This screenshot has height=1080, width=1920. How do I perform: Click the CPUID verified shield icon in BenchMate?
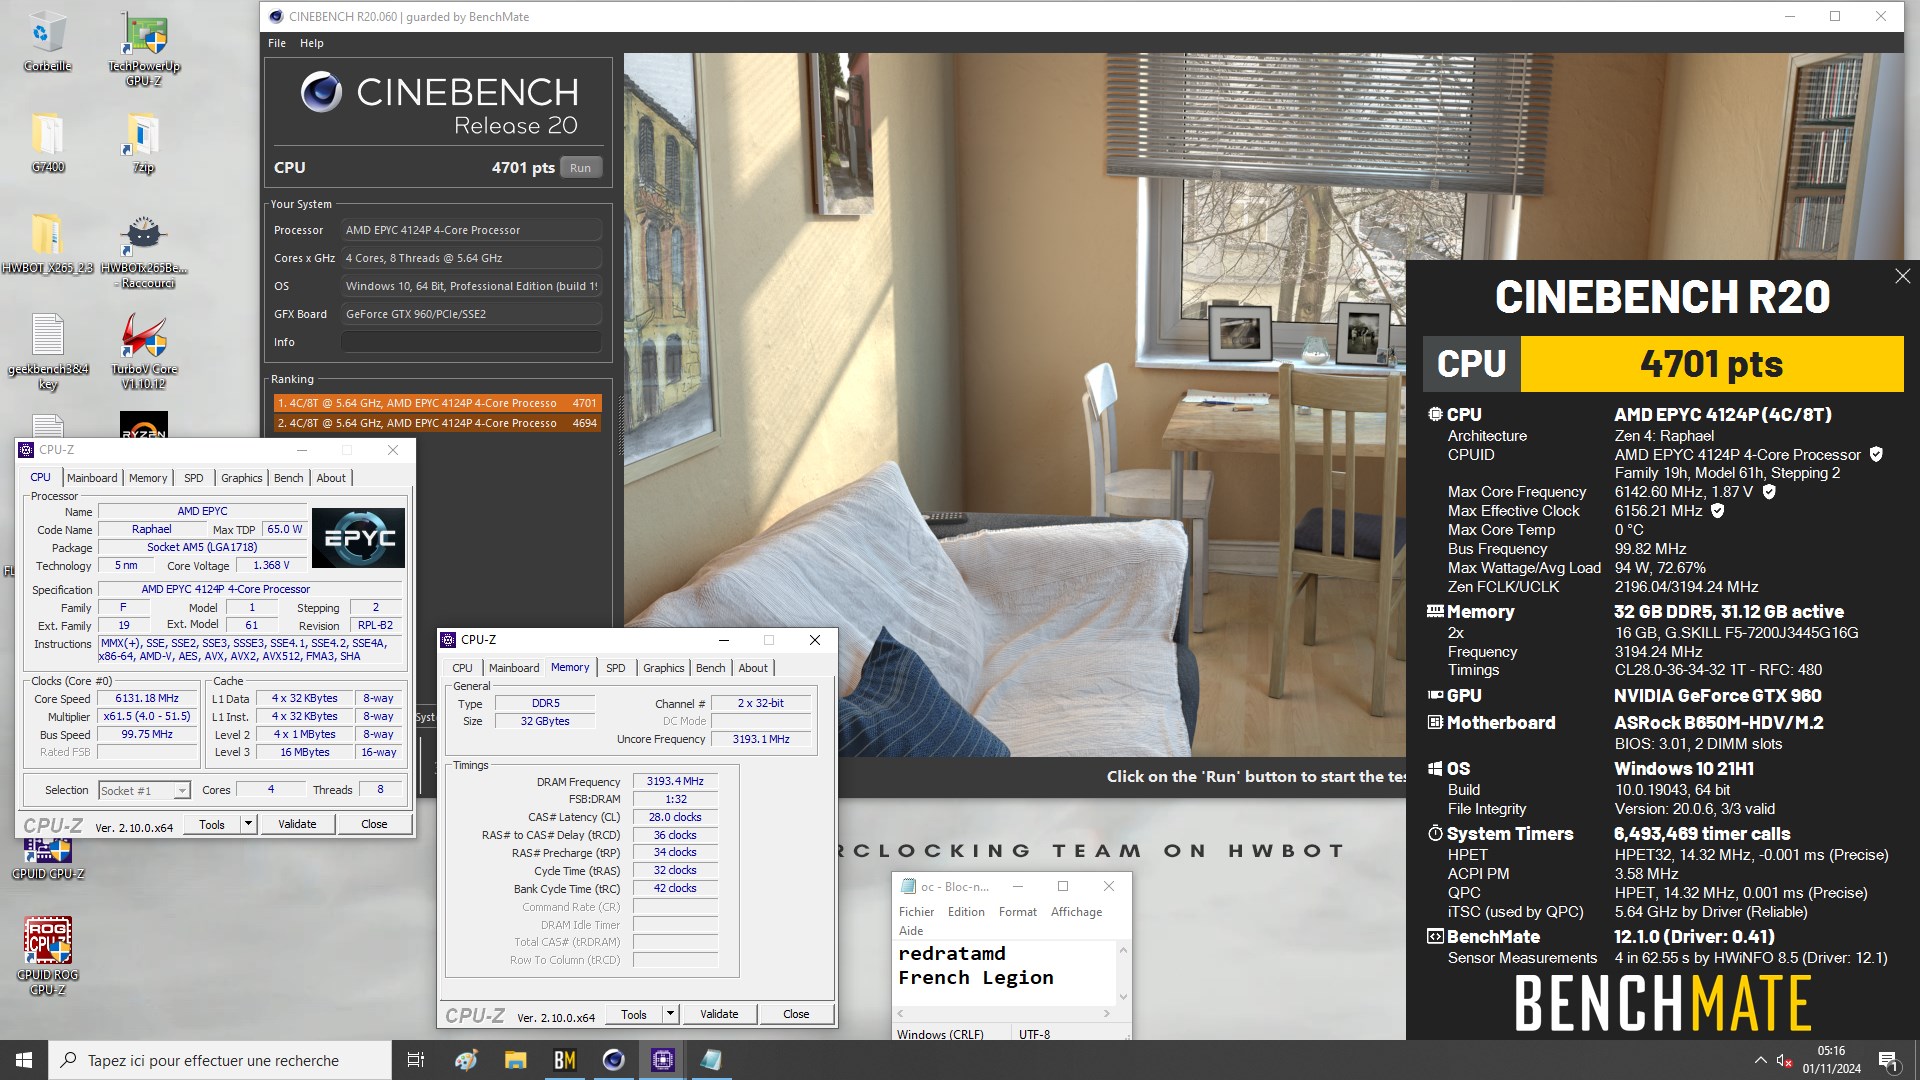point(1876,454)
